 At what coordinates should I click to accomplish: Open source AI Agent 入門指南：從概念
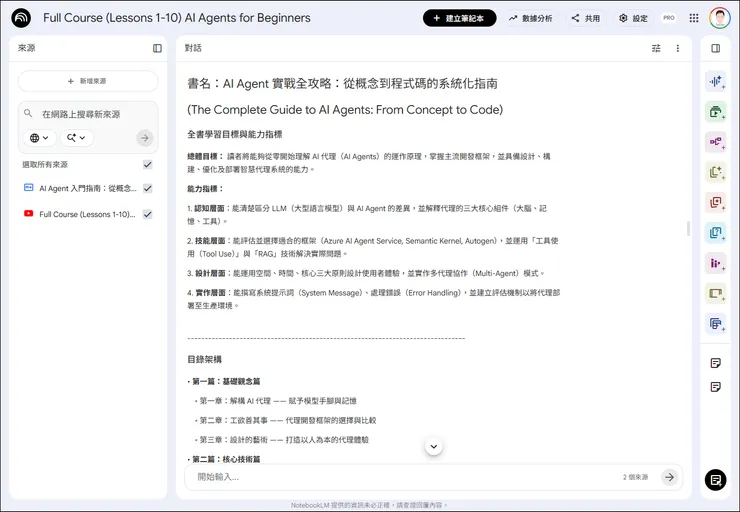point(88,188)
